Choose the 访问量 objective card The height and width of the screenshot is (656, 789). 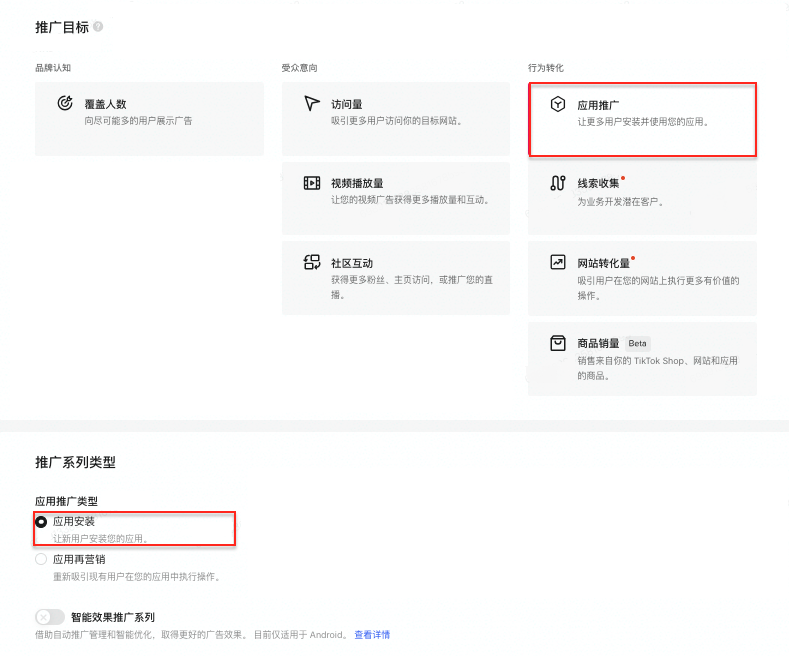(x=396, y=119)
